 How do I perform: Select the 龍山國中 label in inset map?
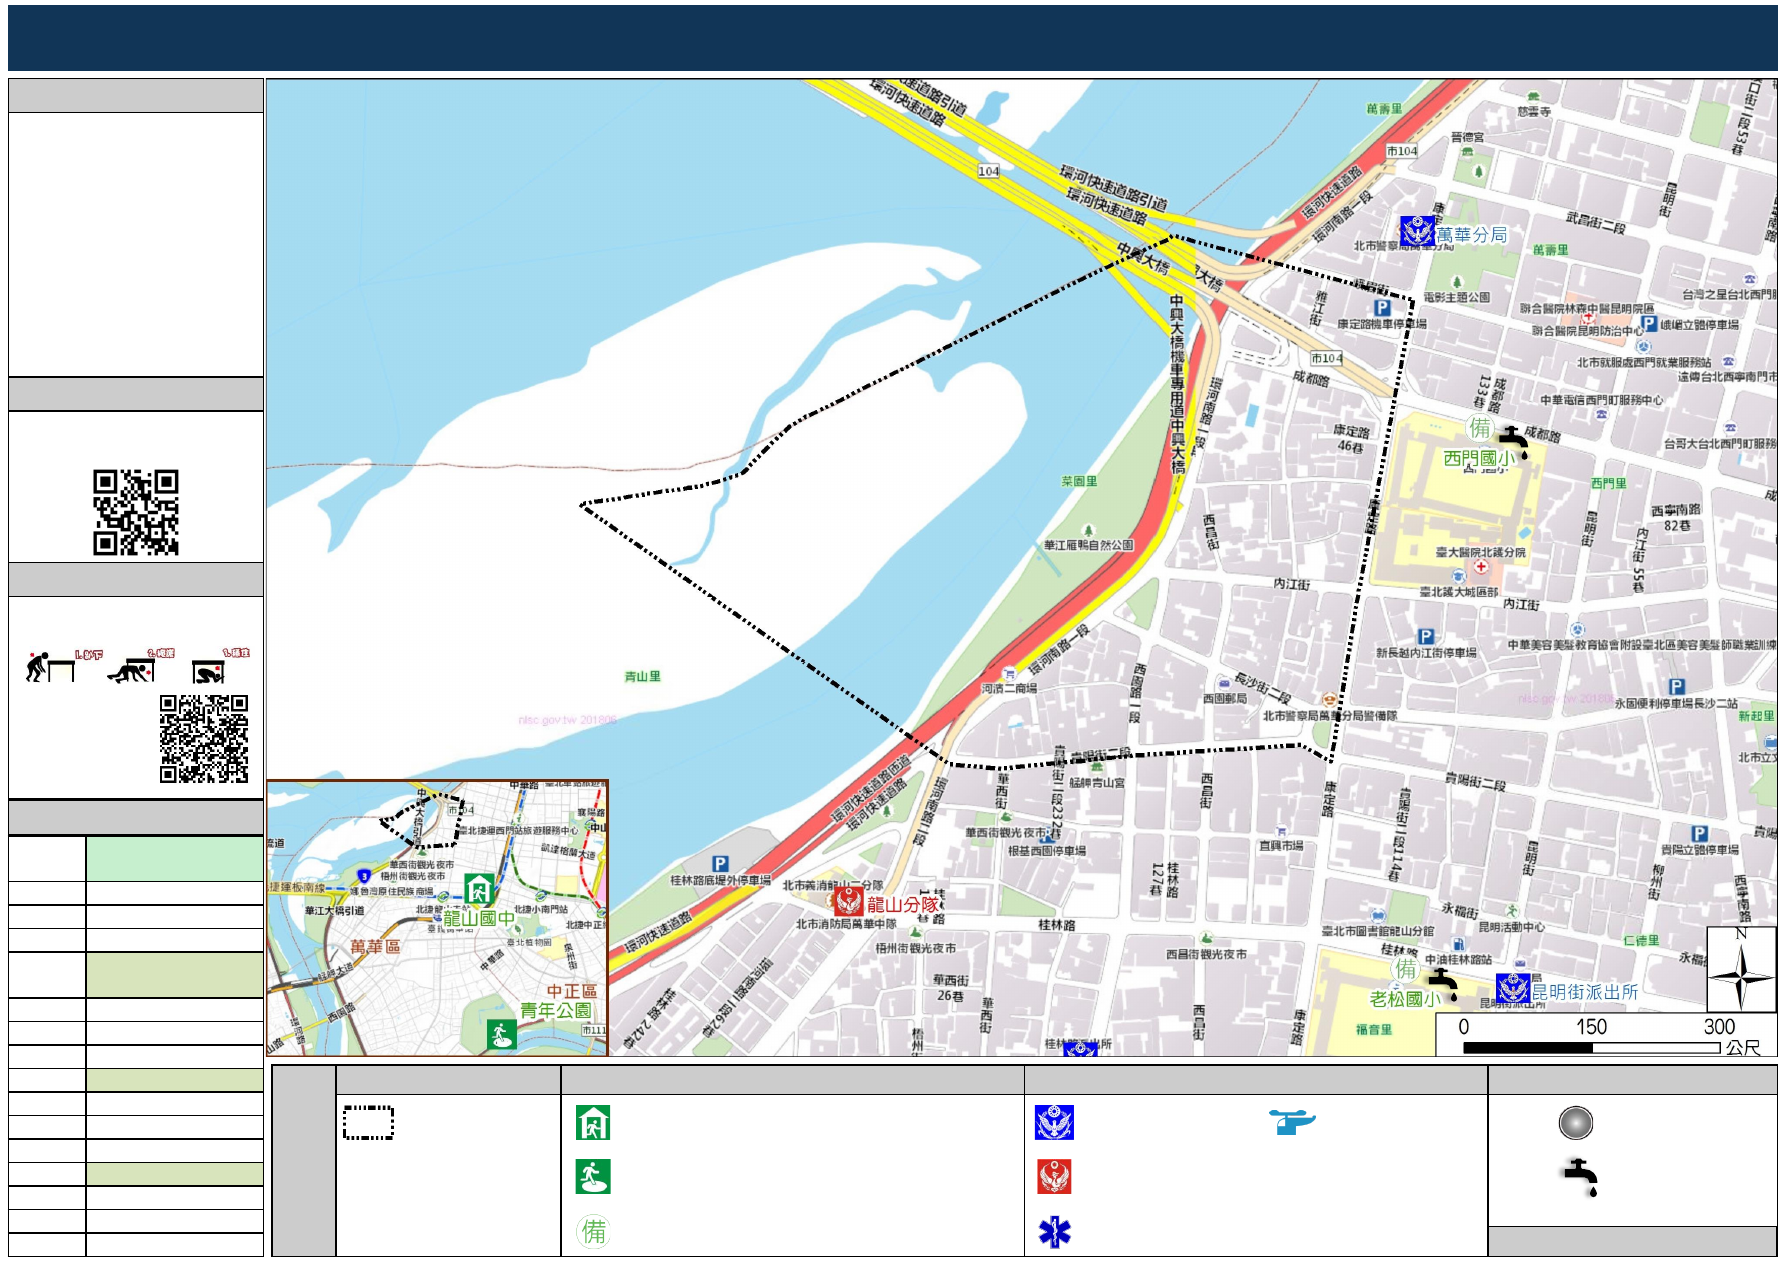click(479, 918)
